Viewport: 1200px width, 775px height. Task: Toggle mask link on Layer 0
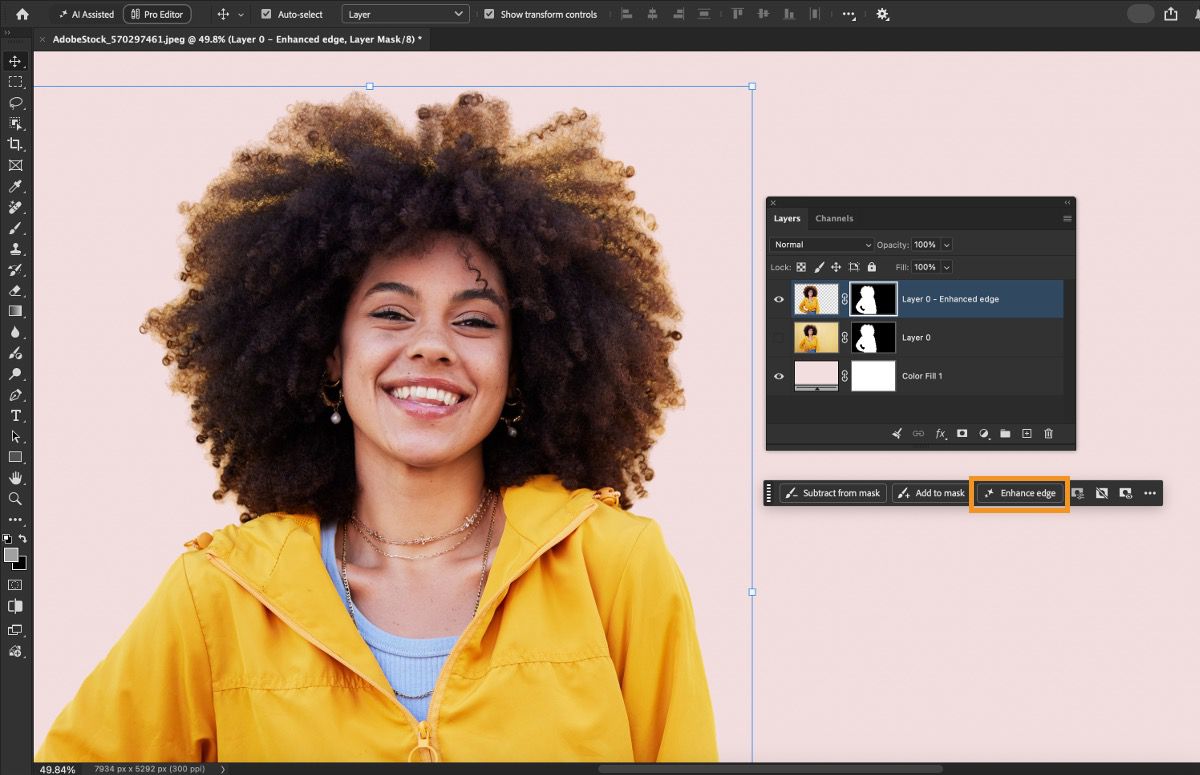point(844,337)
